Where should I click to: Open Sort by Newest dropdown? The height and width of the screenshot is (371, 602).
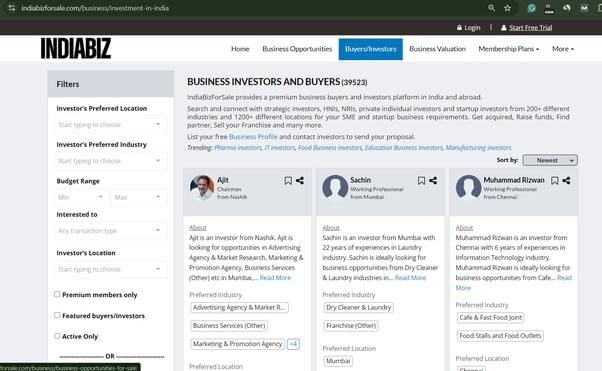coord(550,160)
